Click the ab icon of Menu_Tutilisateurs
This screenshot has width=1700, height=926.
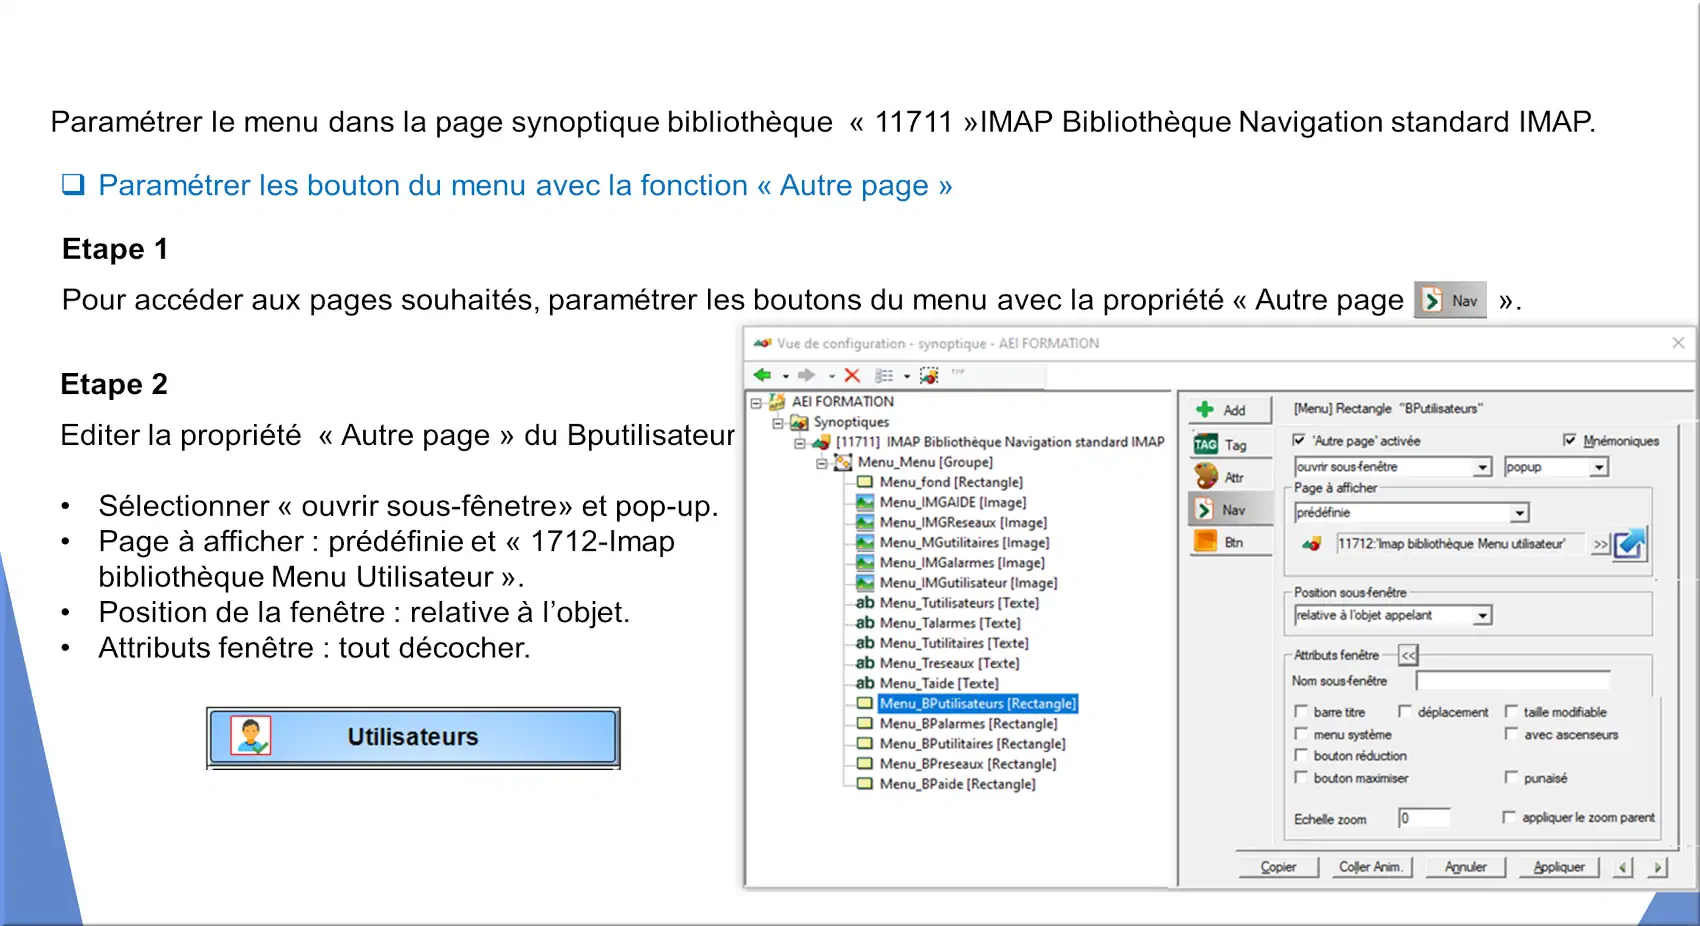[x=865, y=602]
